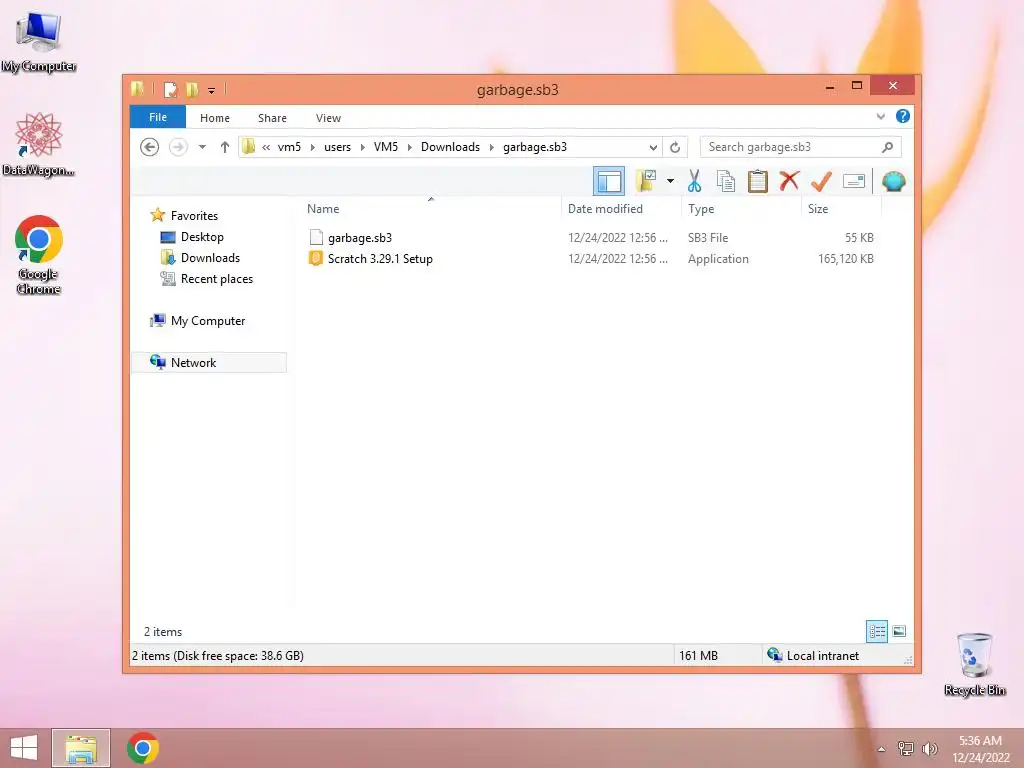Switch to the Share ribbon tab
This screenshot has height=768, width=1024.
pos(272,118)
